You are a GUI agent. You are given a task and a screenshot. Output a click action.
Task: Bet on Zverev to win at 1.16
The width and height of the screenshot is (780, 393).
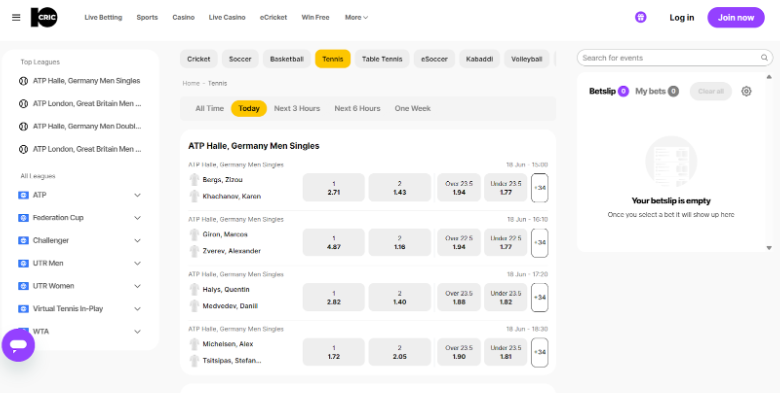click(399, 242)
